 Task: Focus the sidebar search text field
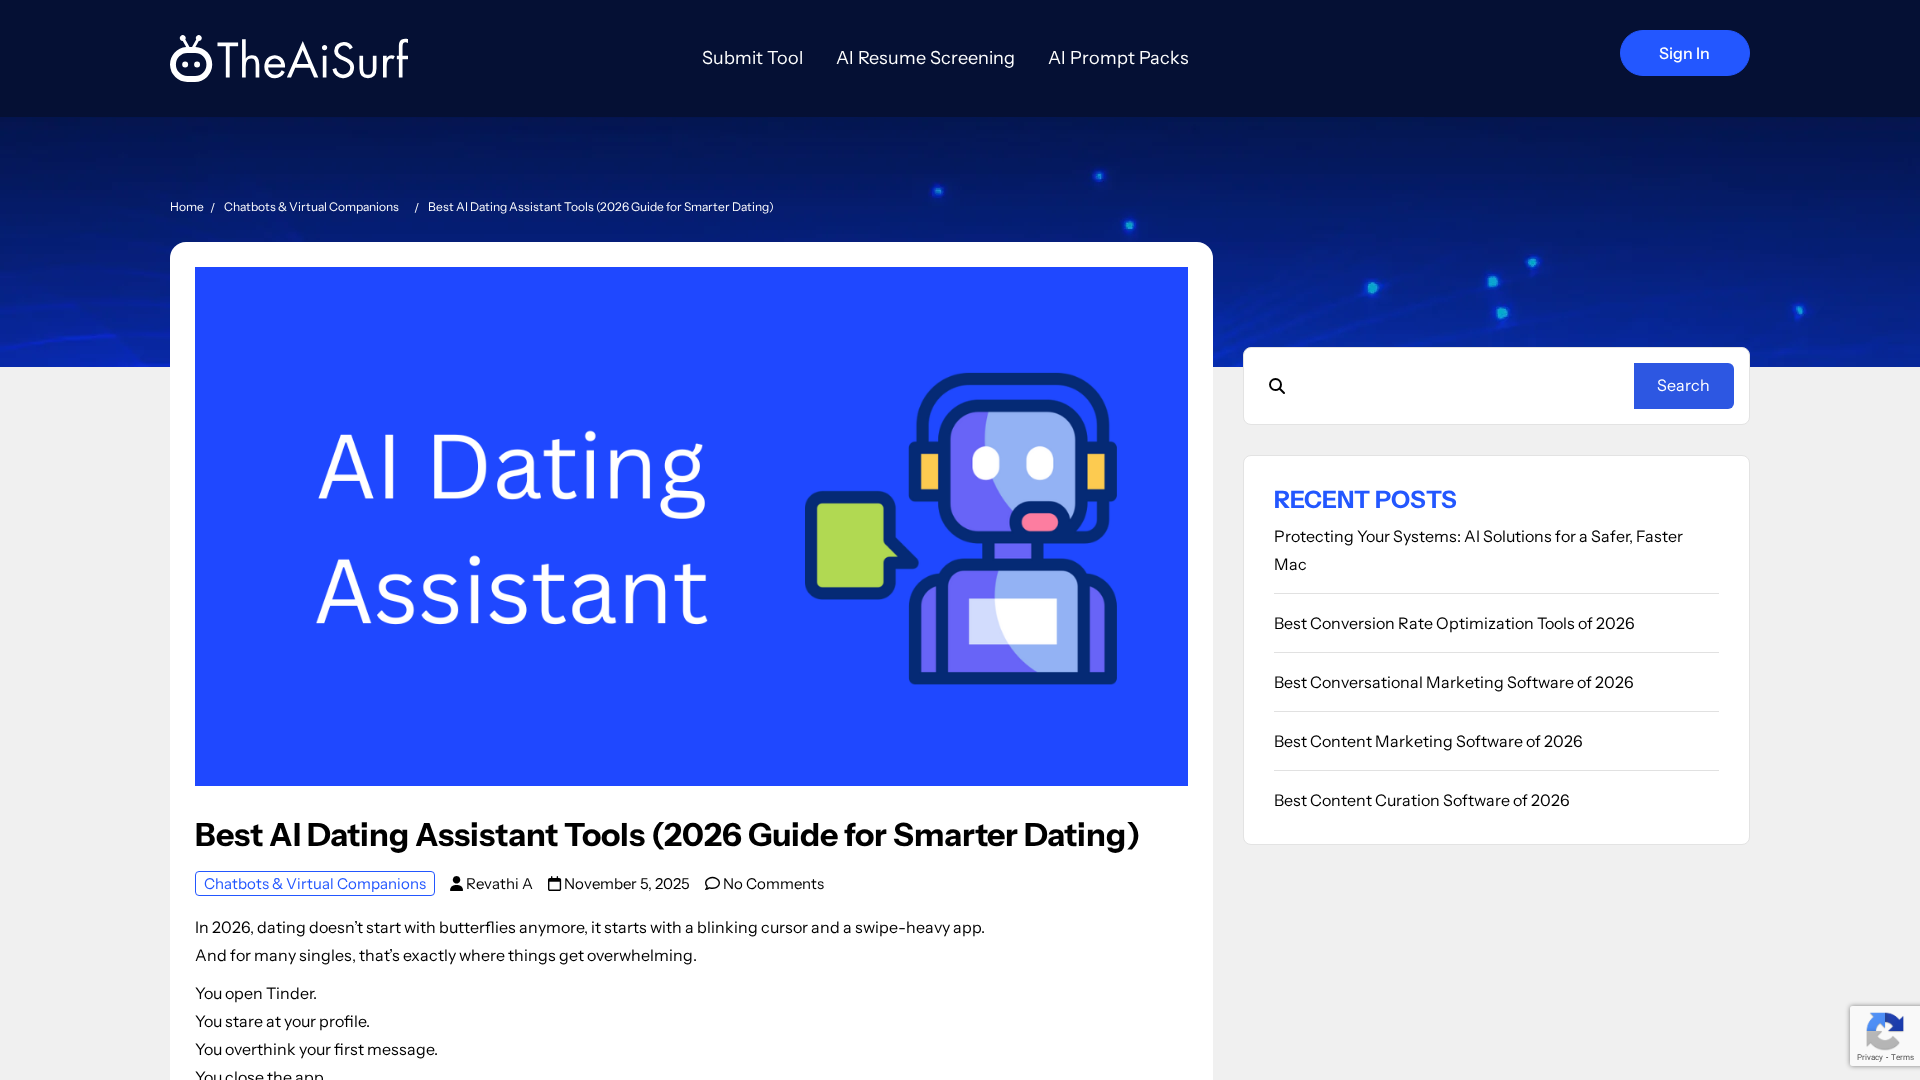point(1460,386)
